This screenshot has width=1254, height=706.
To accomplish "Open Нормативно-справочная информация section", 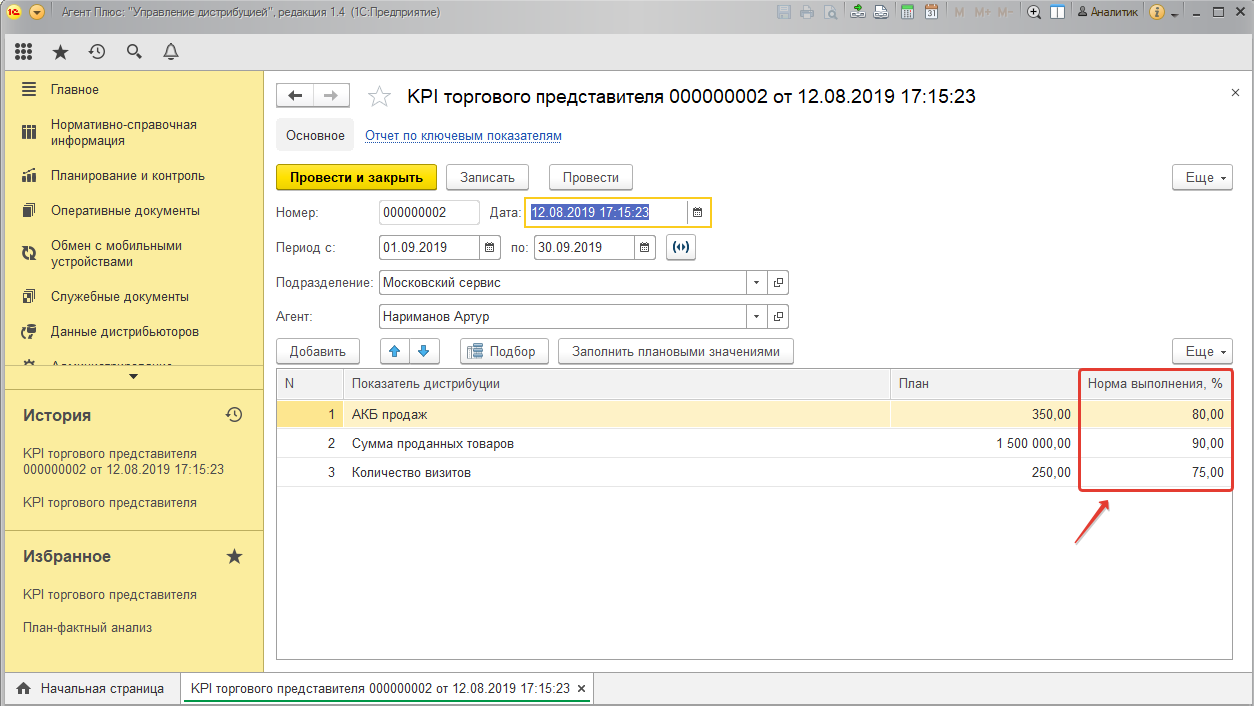I will click(123, 133).
